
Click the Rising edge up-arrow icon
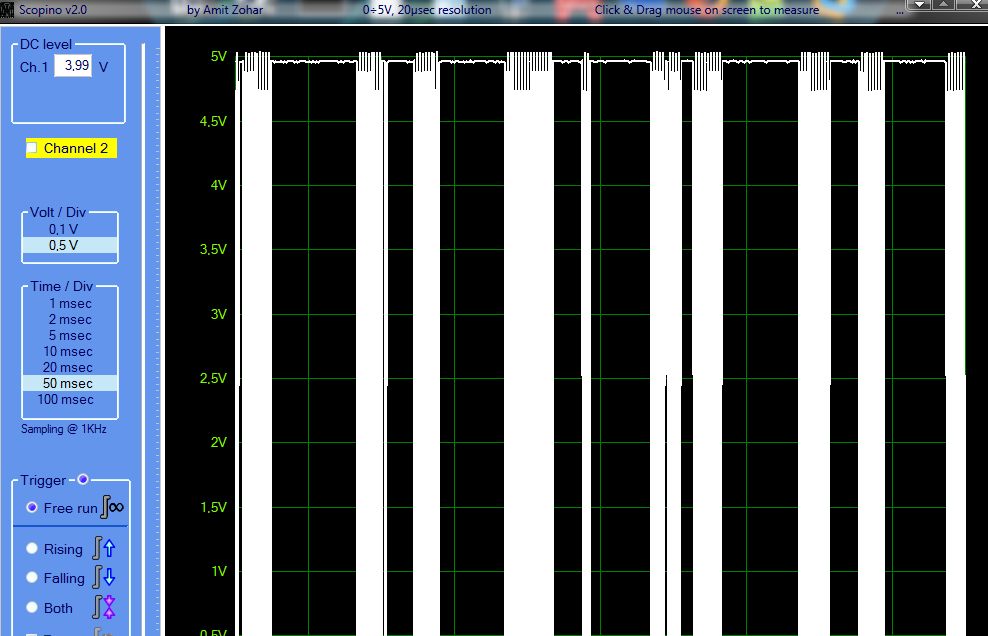(104, 548)
